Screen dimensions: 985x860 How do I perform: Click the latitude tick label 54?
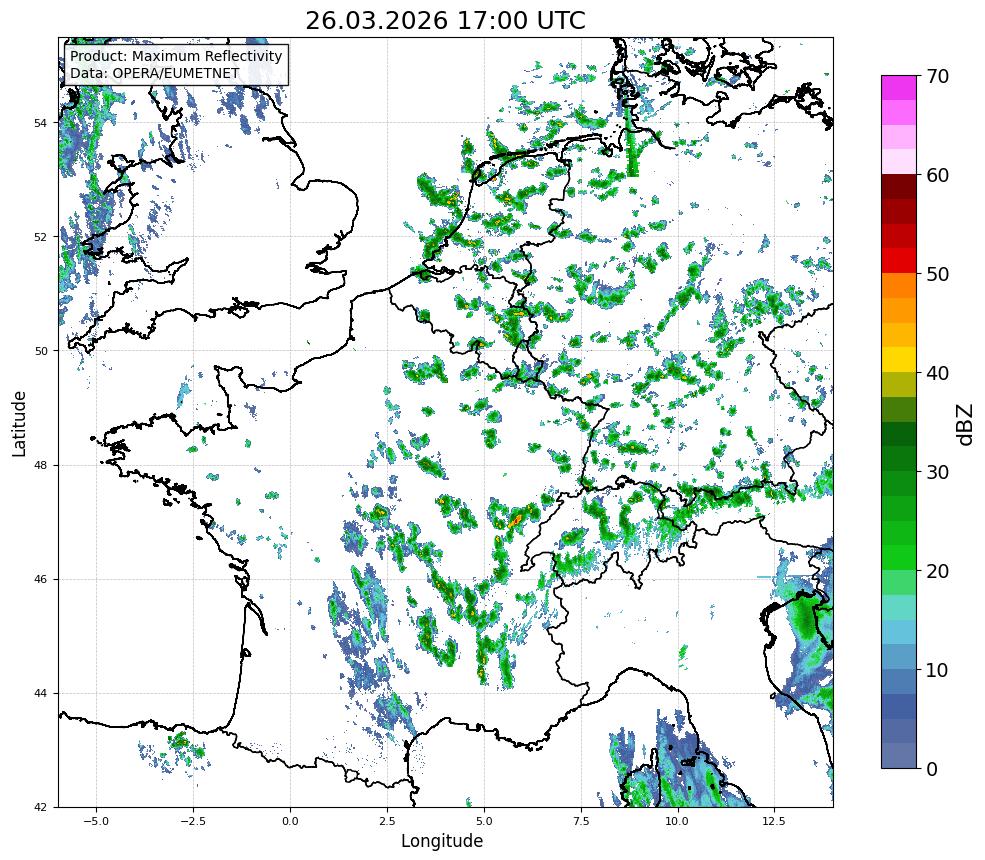41,122
